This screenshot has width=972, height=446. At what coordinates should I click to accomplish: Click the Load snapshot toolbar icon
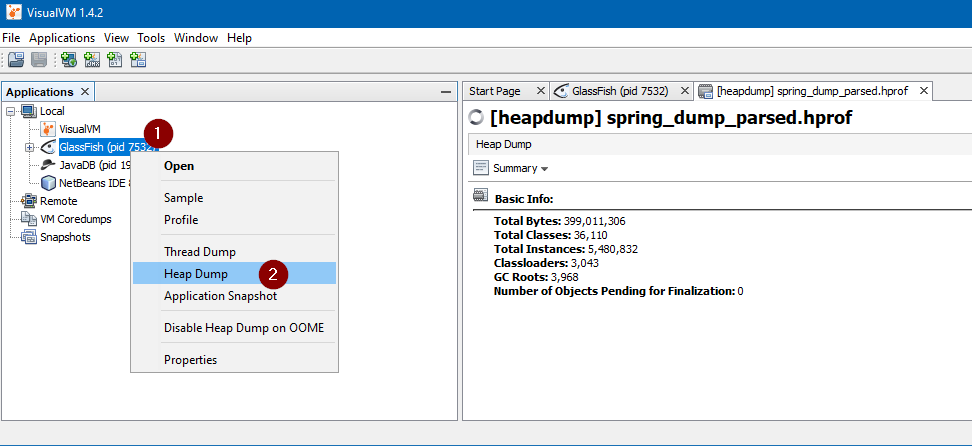(16, 60)
